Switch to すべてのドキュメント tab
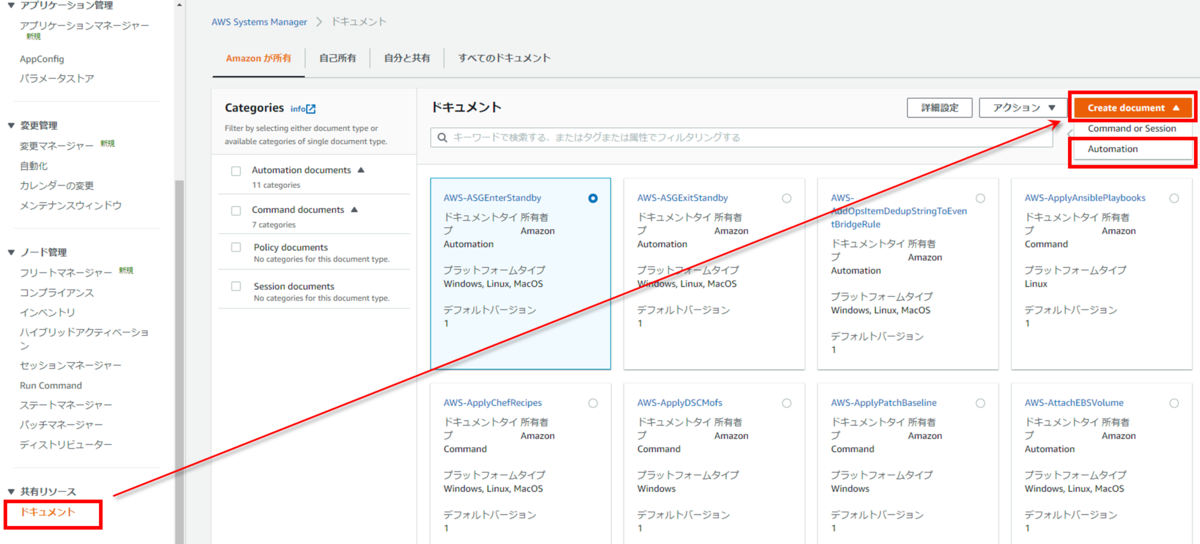Viewport: 1200px width, 544px height. coord(504,58)
